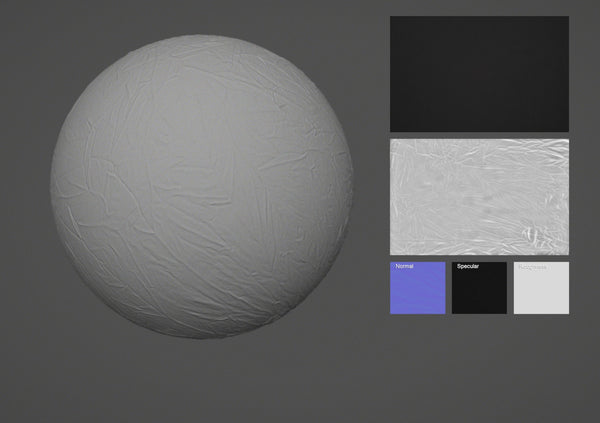
Task: Click the right edge of the sphere
Action: (x=350, y=187)
